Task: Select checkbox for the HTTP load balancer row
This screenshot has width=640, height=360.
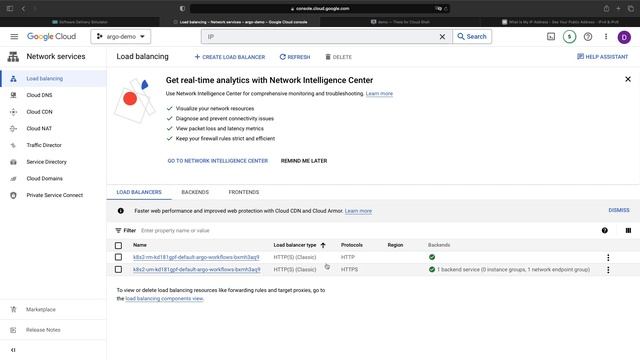Action: pos(118,257)
